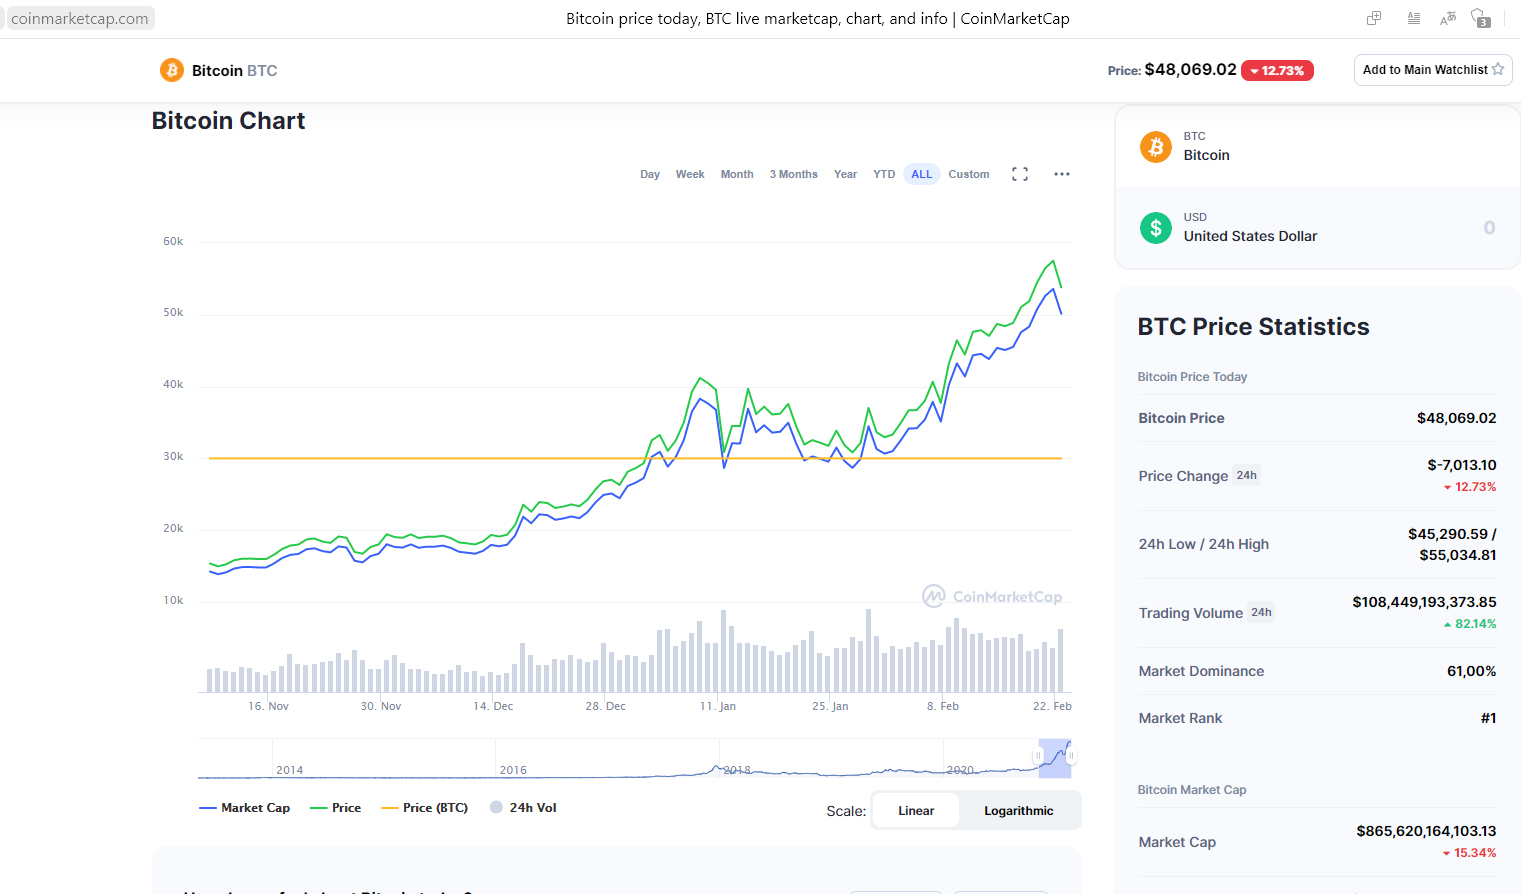Open 24h dropdown next to Price Change
The image size is (1521, 894).
click(1246, 475)
